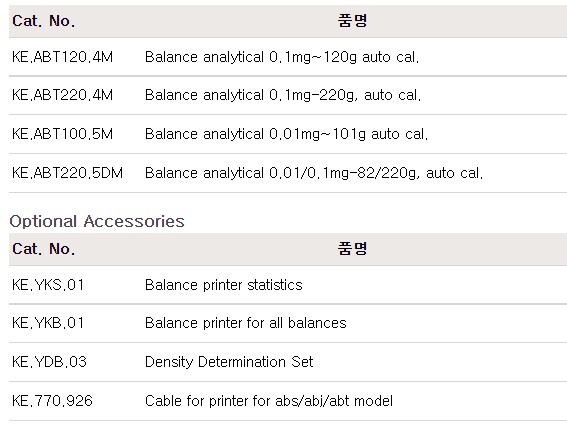Select the 0.1mg-220g balance description

tap(283, 95)
